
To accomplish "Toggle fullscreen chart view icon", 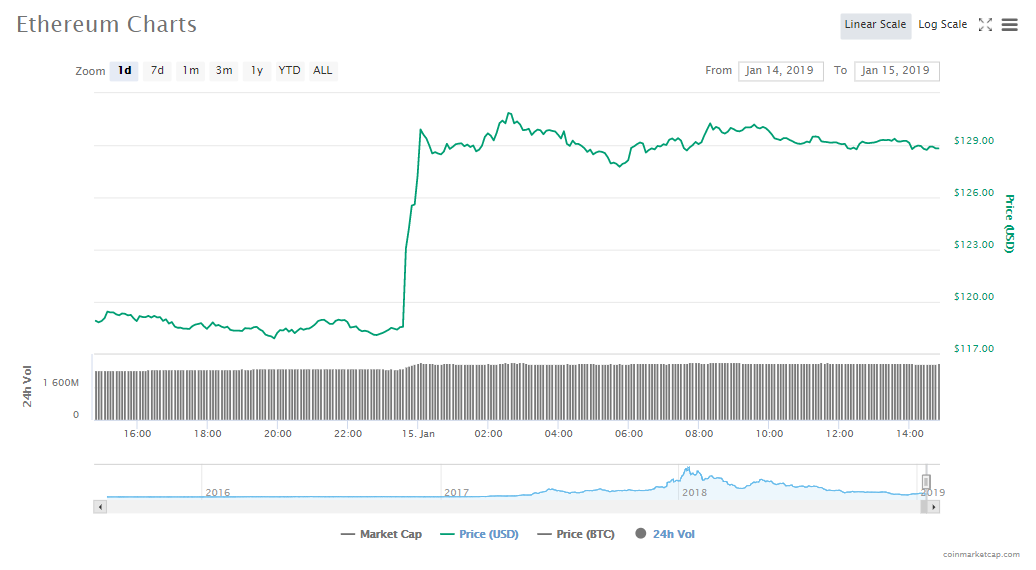I will click(985, 25).
